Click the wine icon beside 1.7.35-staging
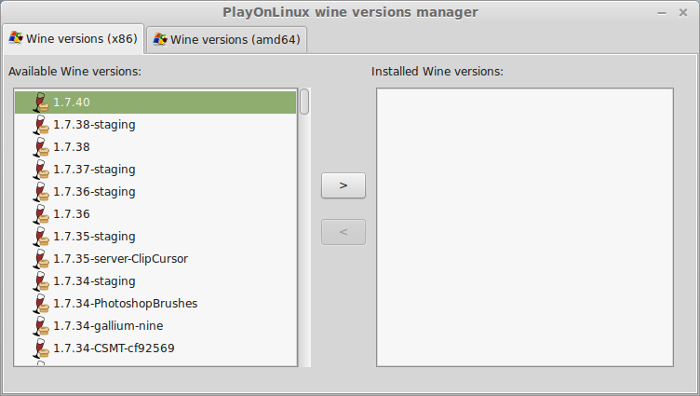 pyautogui.click(x=41, y=236)
